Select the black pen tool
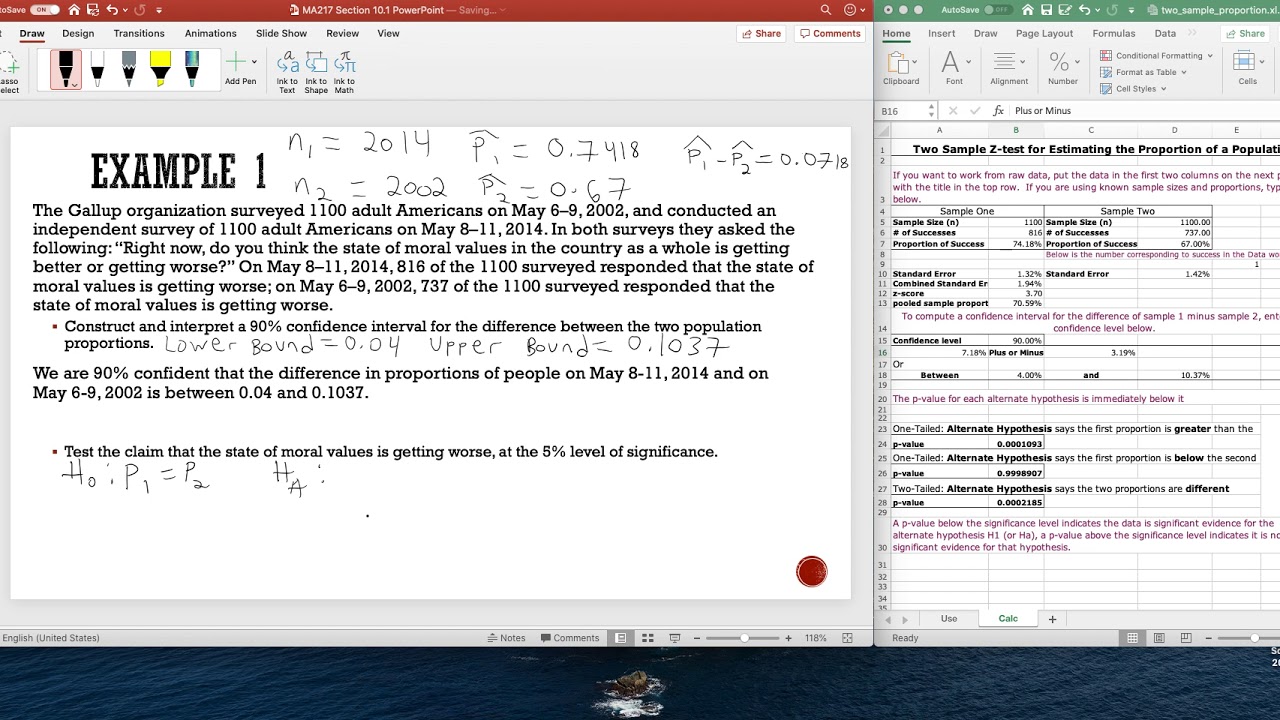Viewport: 1280px width, 720px height. point(66,69)
